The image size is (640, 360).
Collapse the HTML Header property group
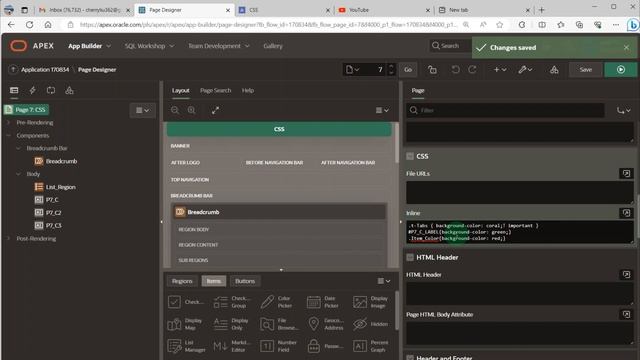point(410,258)
